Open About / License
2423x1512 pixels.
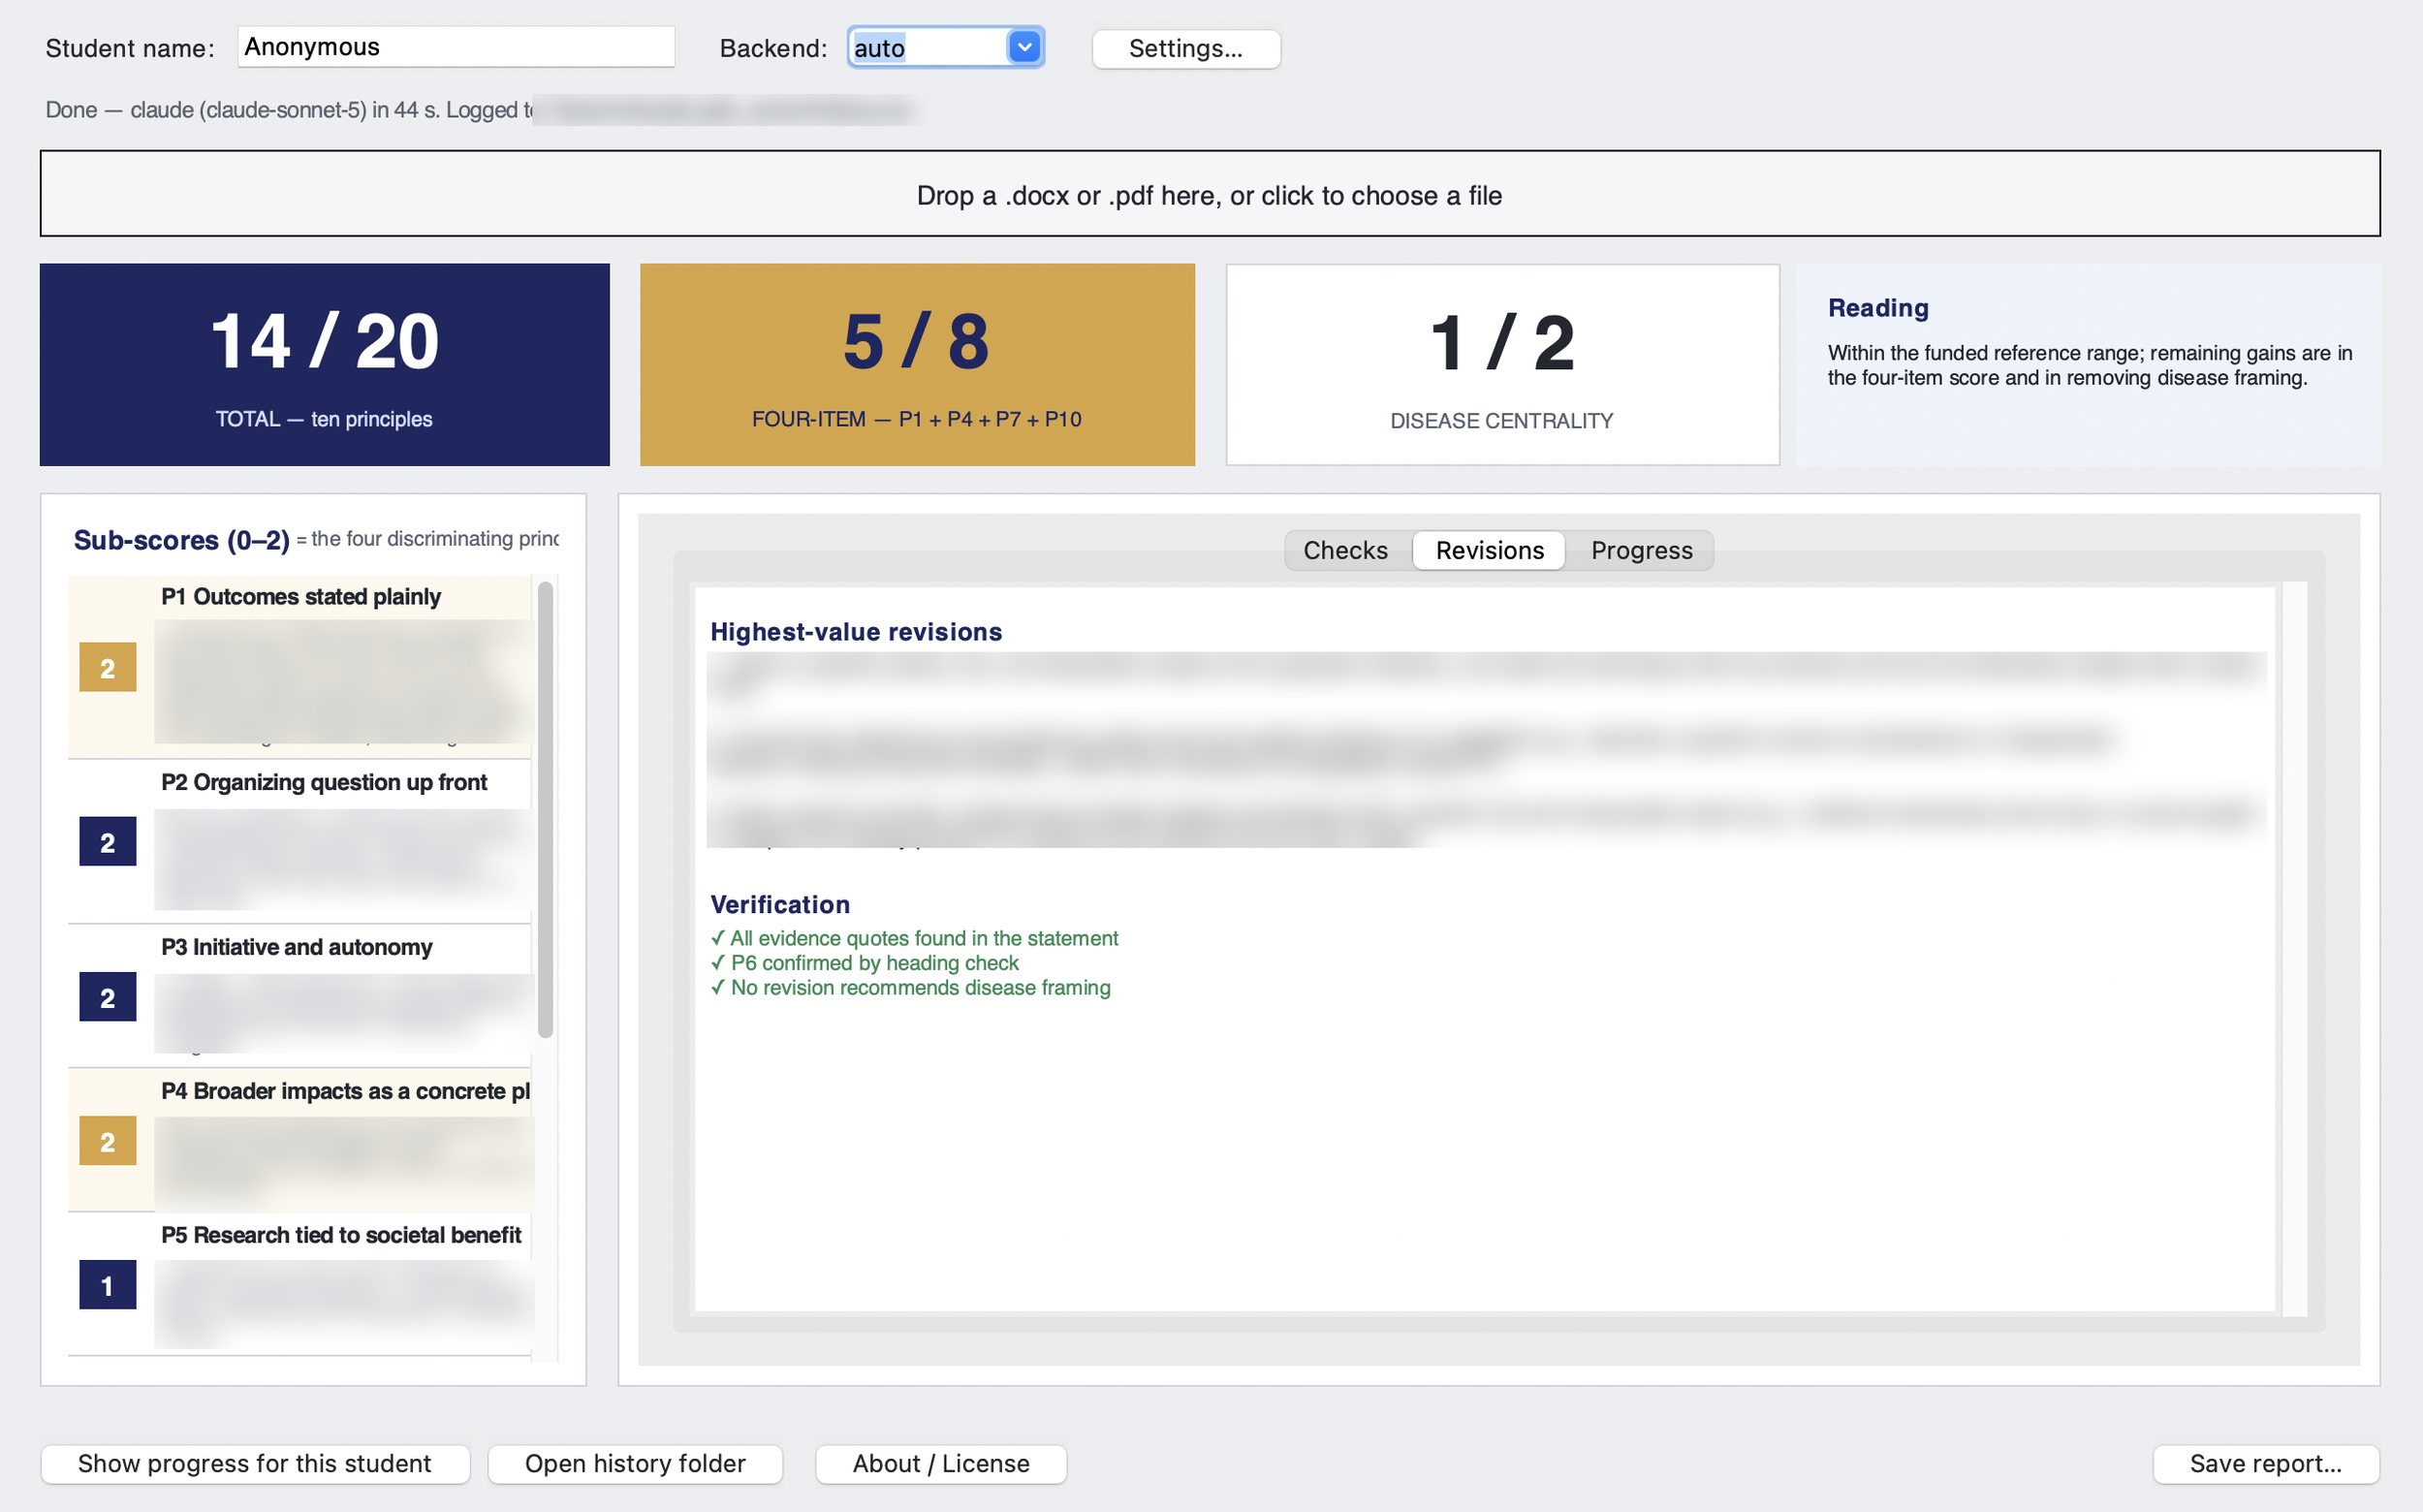[940, 1463]
